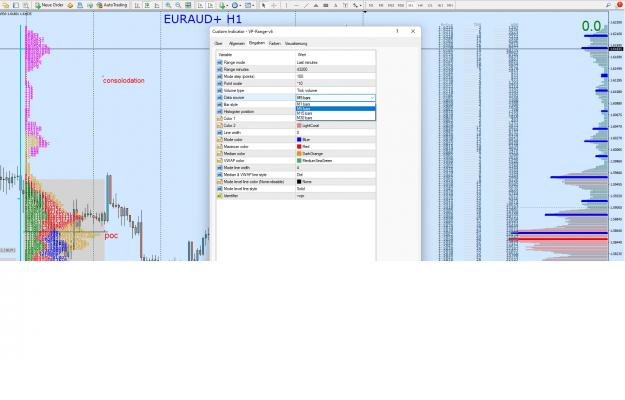This screenshot has height=400, width=625.
Task: Toggle the AutoTrading button
Action: (112, 5)
